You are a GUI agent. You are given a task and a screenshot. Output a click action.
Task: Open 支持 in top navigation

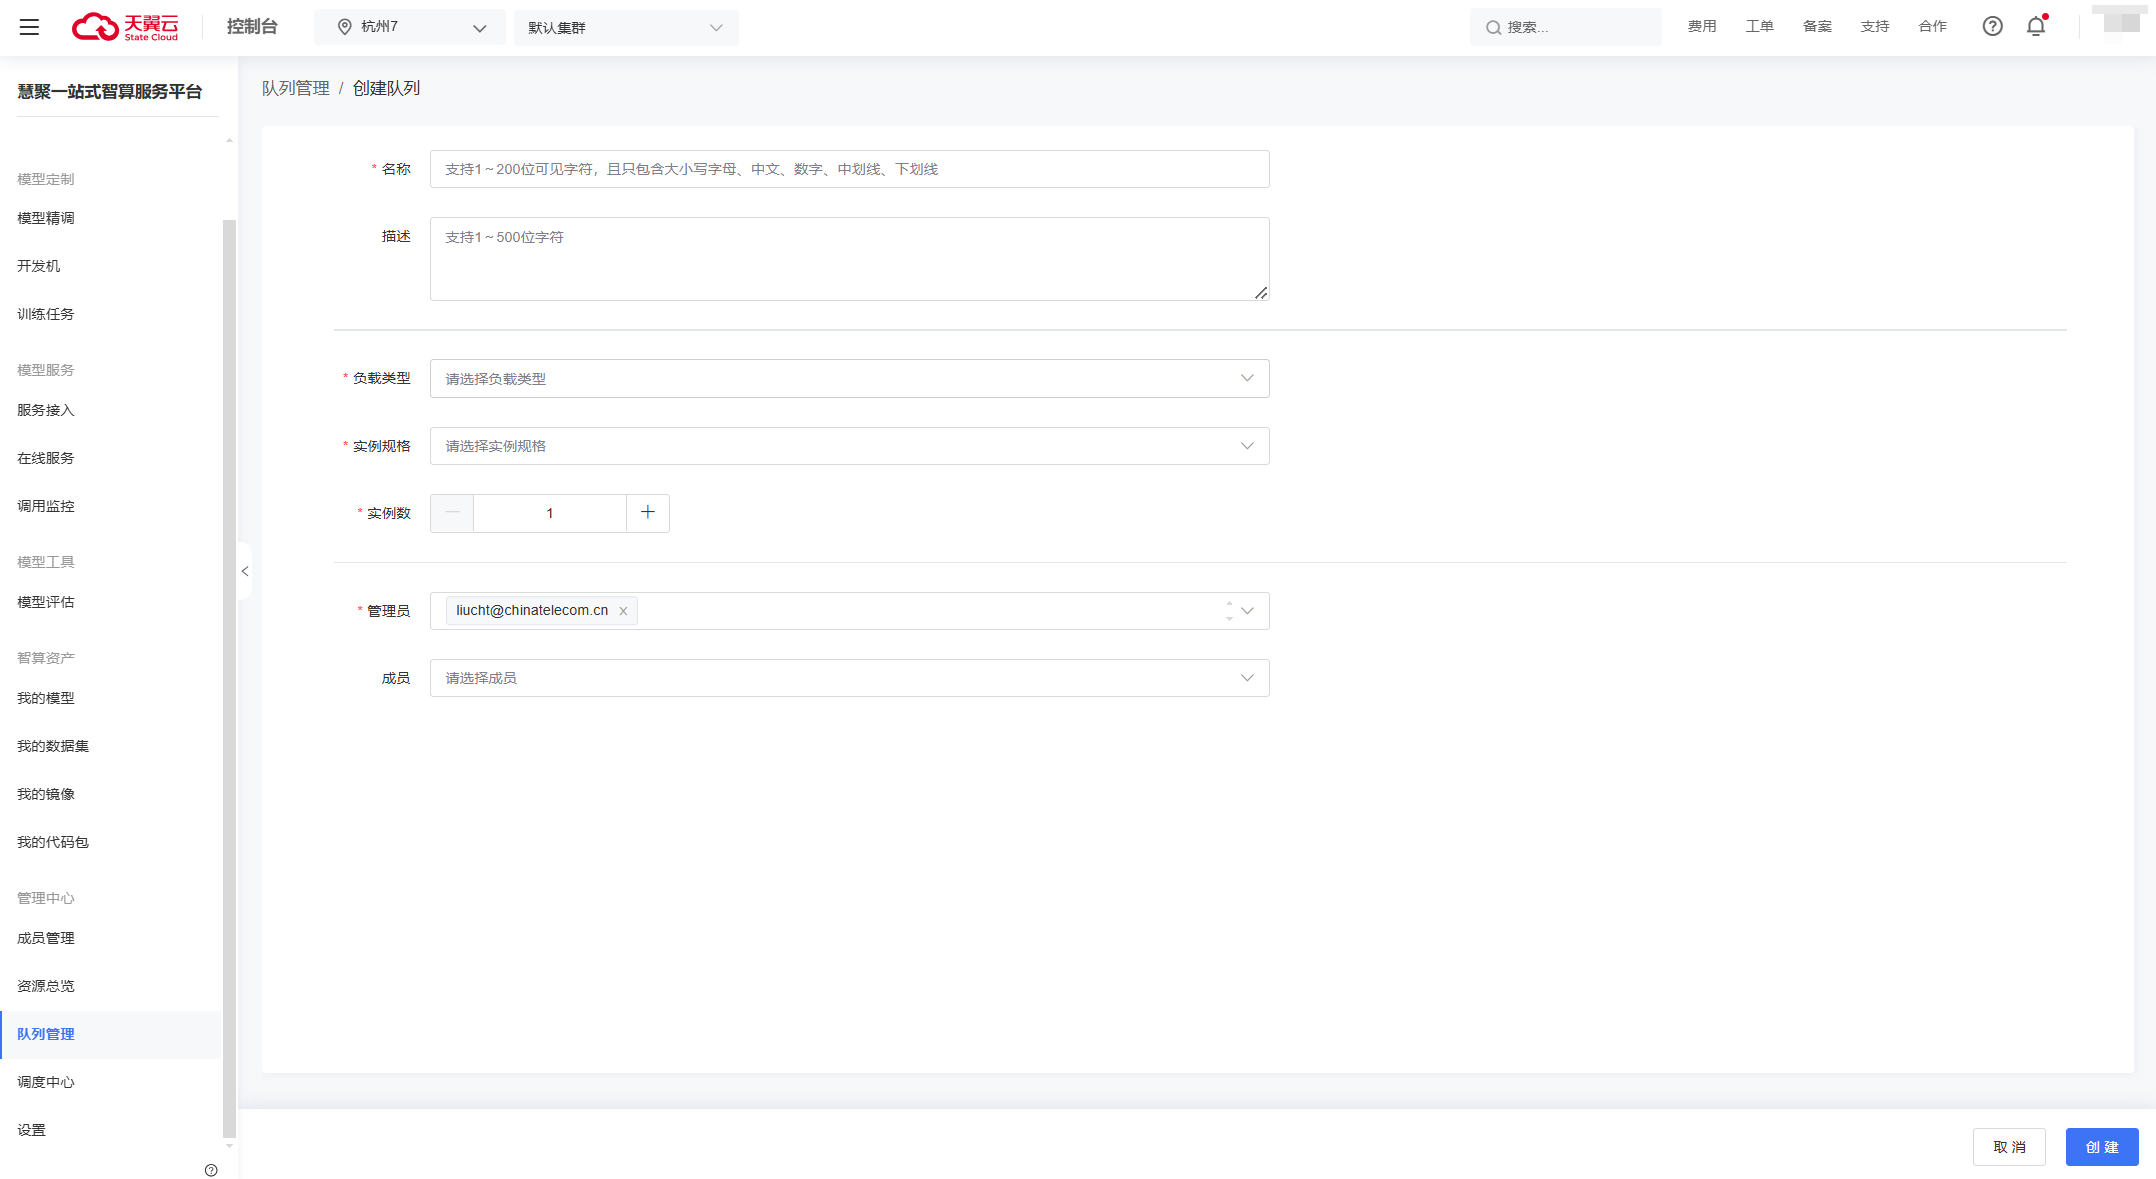coord(1875,27)
